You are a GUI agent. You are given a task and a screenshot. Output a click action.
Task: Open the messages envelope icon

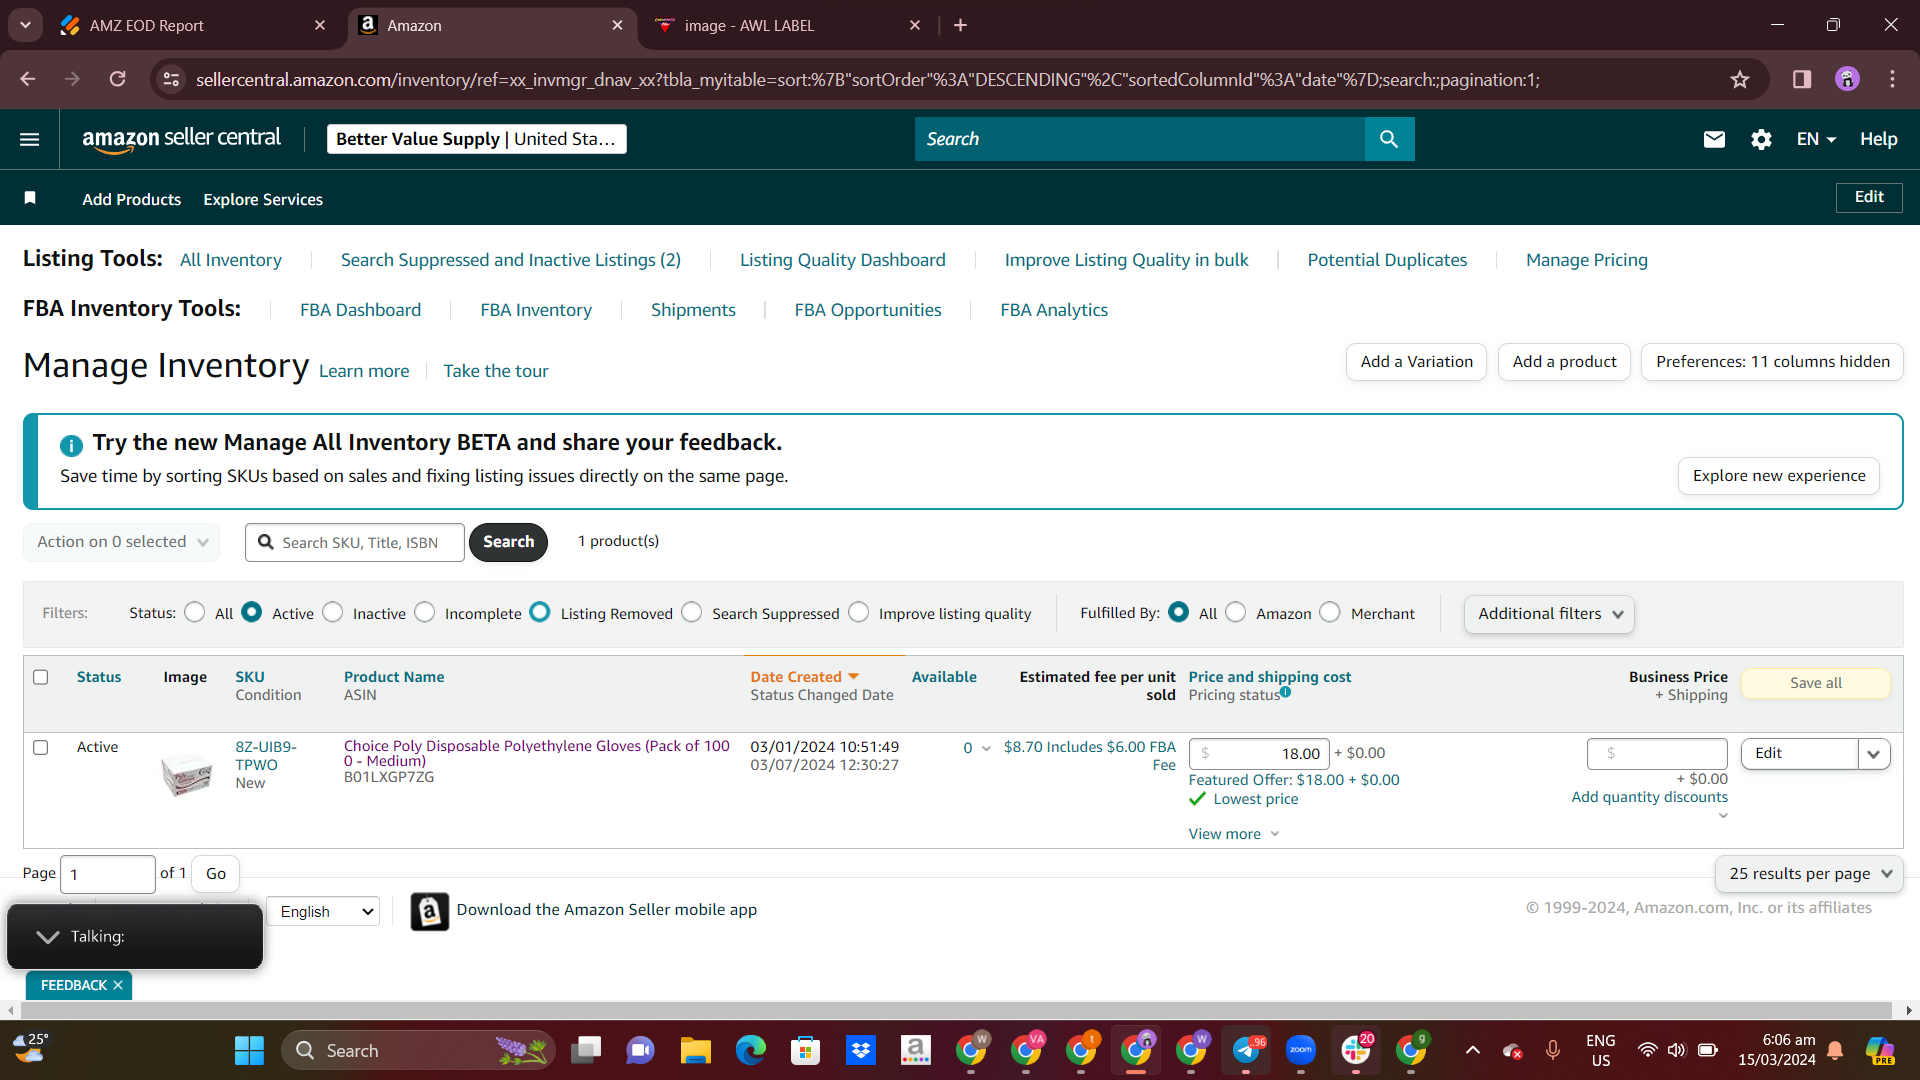tap(1714, 139)
